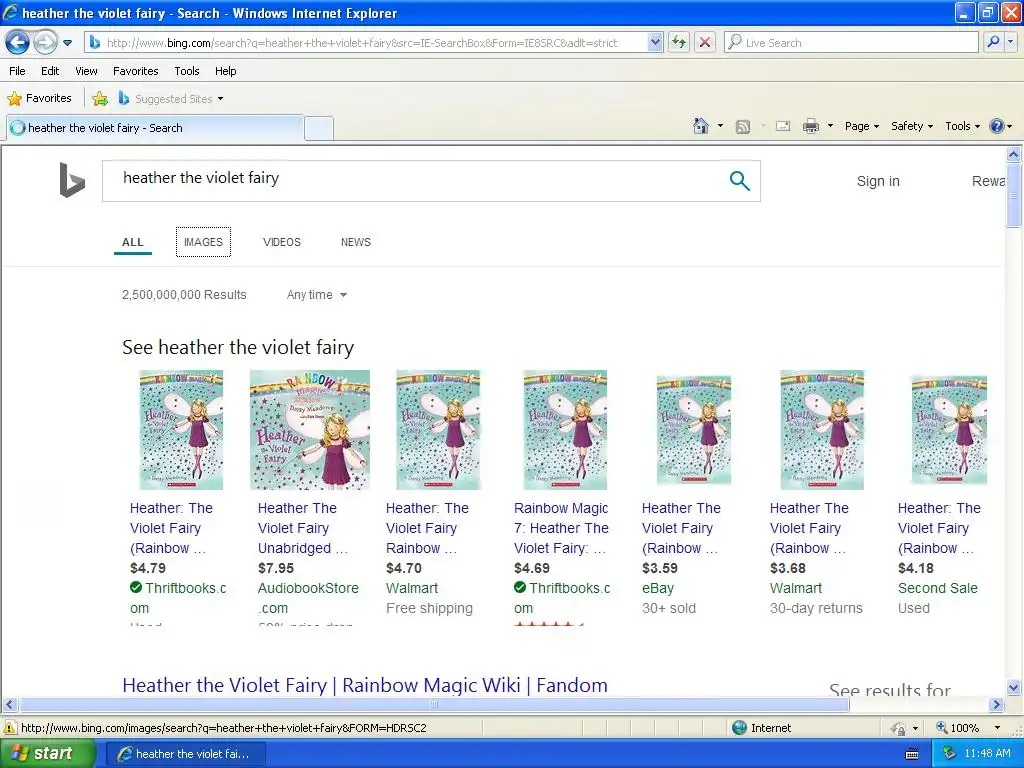This screenshot has height=768, width=1024.
Task: Click the Bing search magnifier icon
Action: (739, 180)
